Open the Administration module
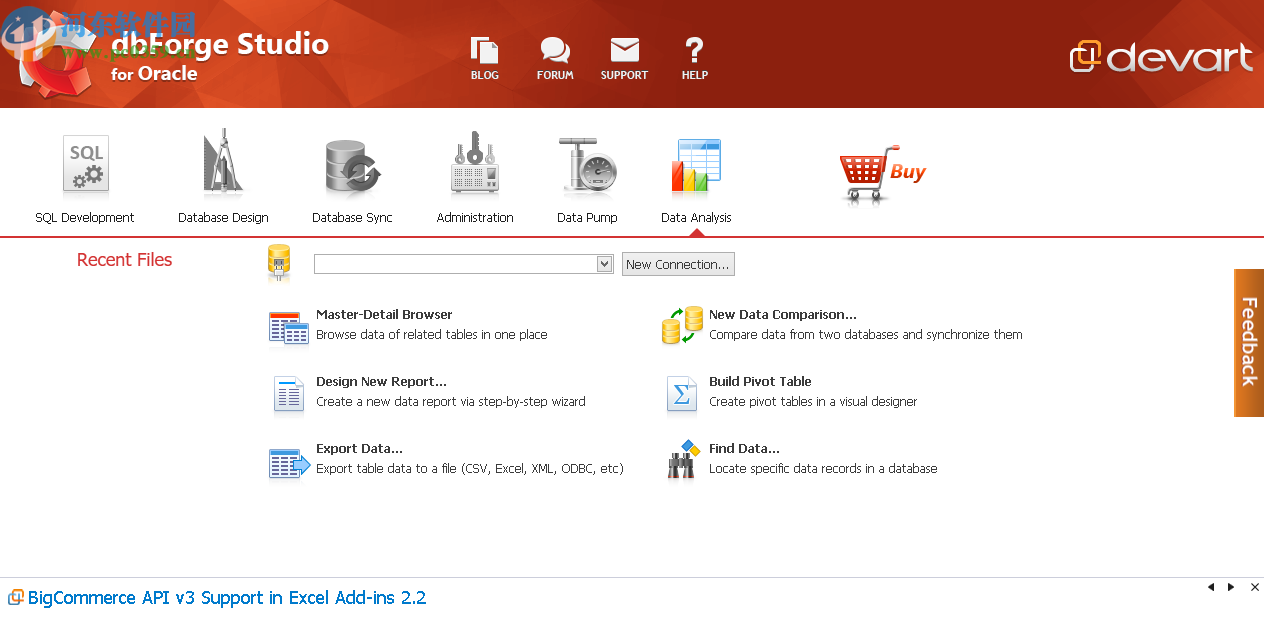 474,175
